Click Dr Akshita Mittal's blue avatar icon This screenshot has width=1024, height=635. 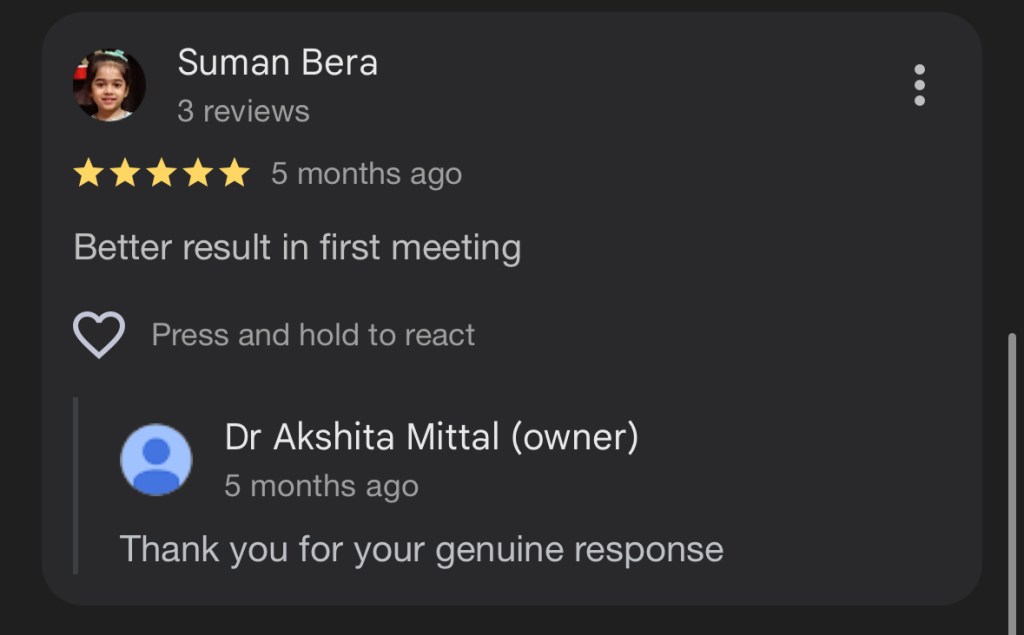click(x=156, y=459)
